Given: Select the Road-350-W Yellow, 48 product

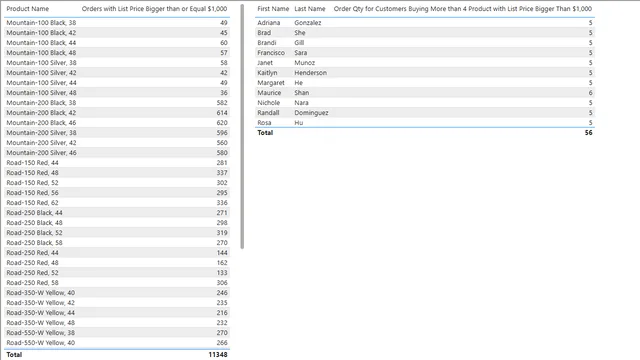Looking at the screenshot, I should 40,322.
